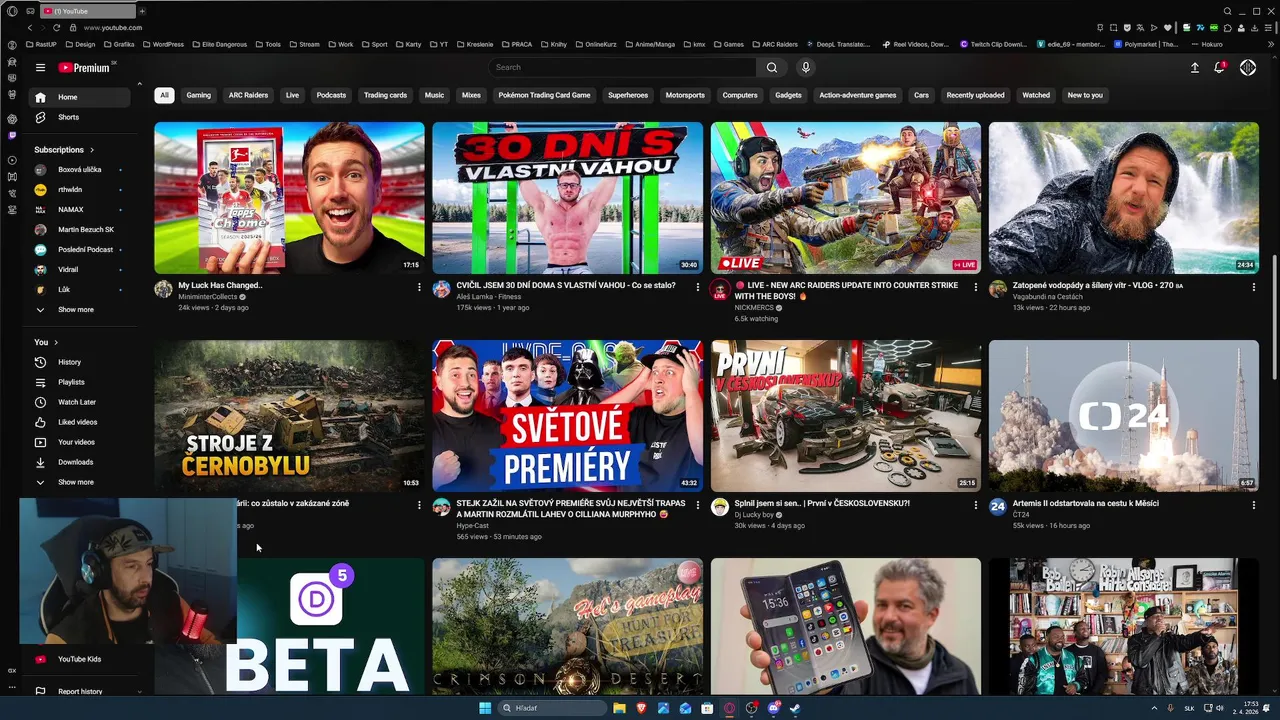Open Steam from the taskbar
The height and width of the screenshot is (720, 1280).
pyautogui.click(x=795, y=708)
